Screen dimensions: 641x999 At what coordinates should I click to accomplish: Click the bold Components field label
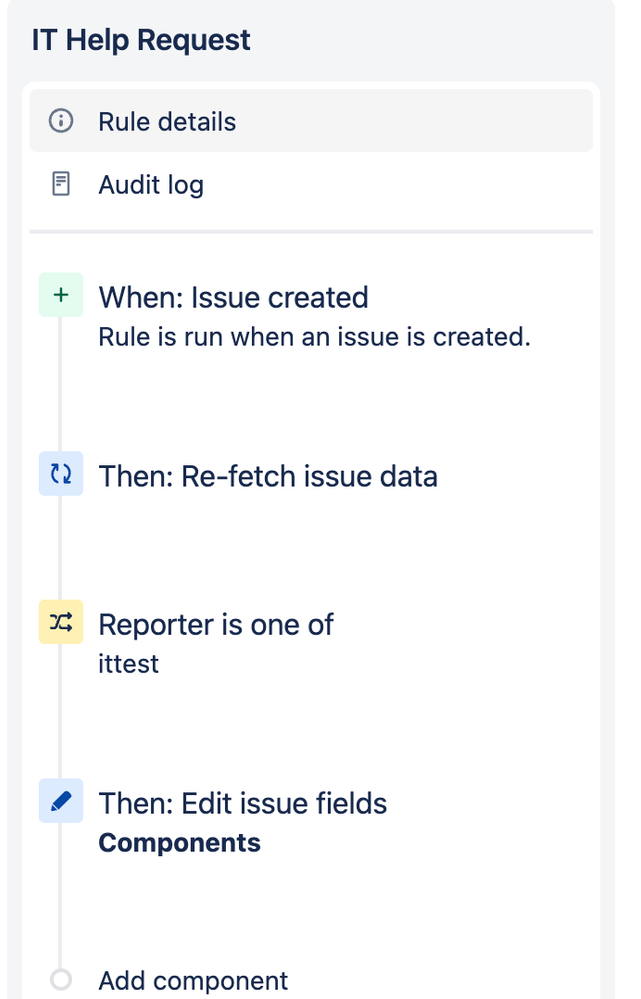pyautogui.click(x=179, y=843)
